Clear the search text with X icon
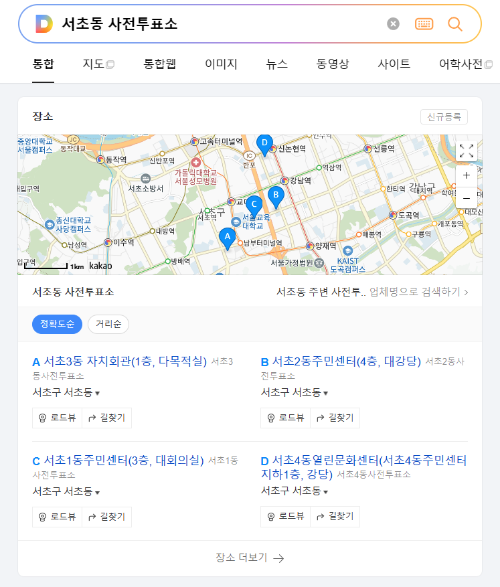Image resolution: width=500 pixels, height=587 pixels. tap(393, 24)
